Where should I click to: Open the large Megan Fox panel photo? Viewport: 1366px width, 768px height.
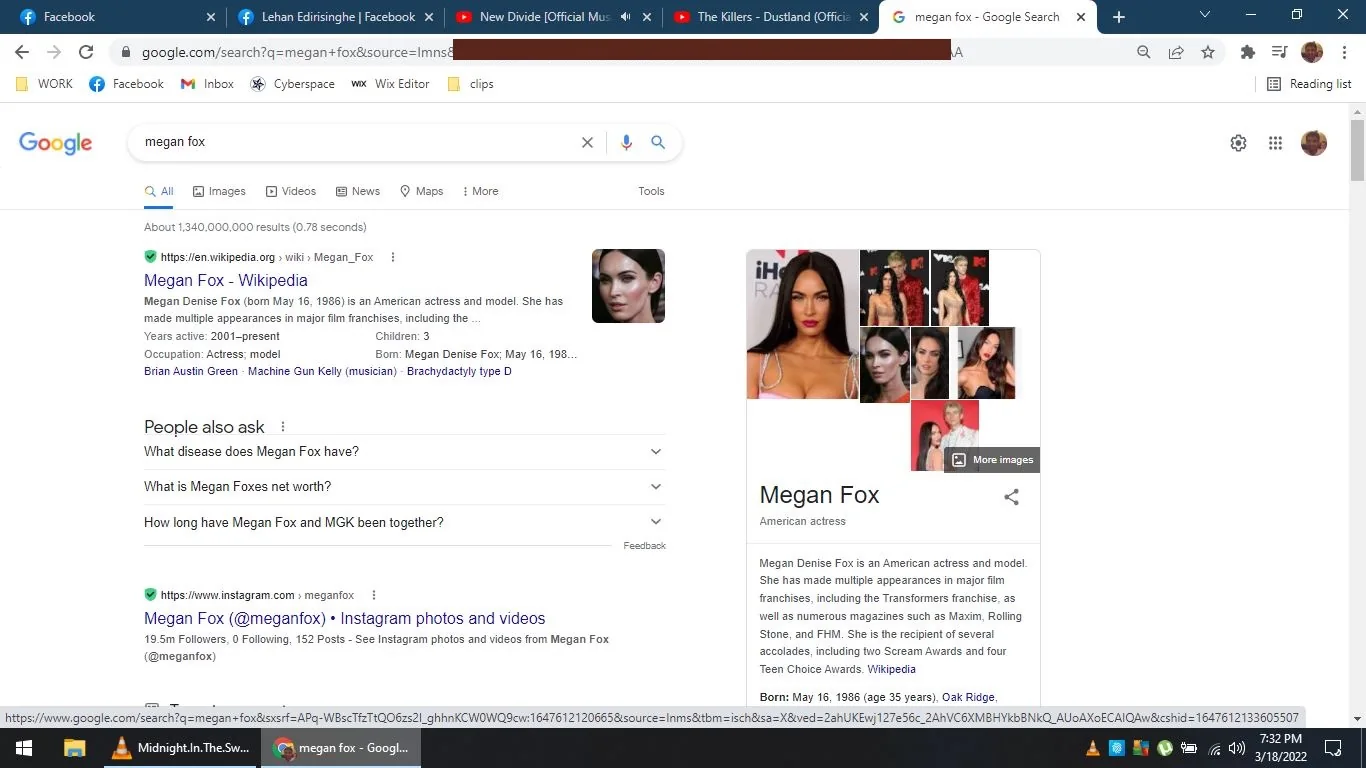pos(803,324)
